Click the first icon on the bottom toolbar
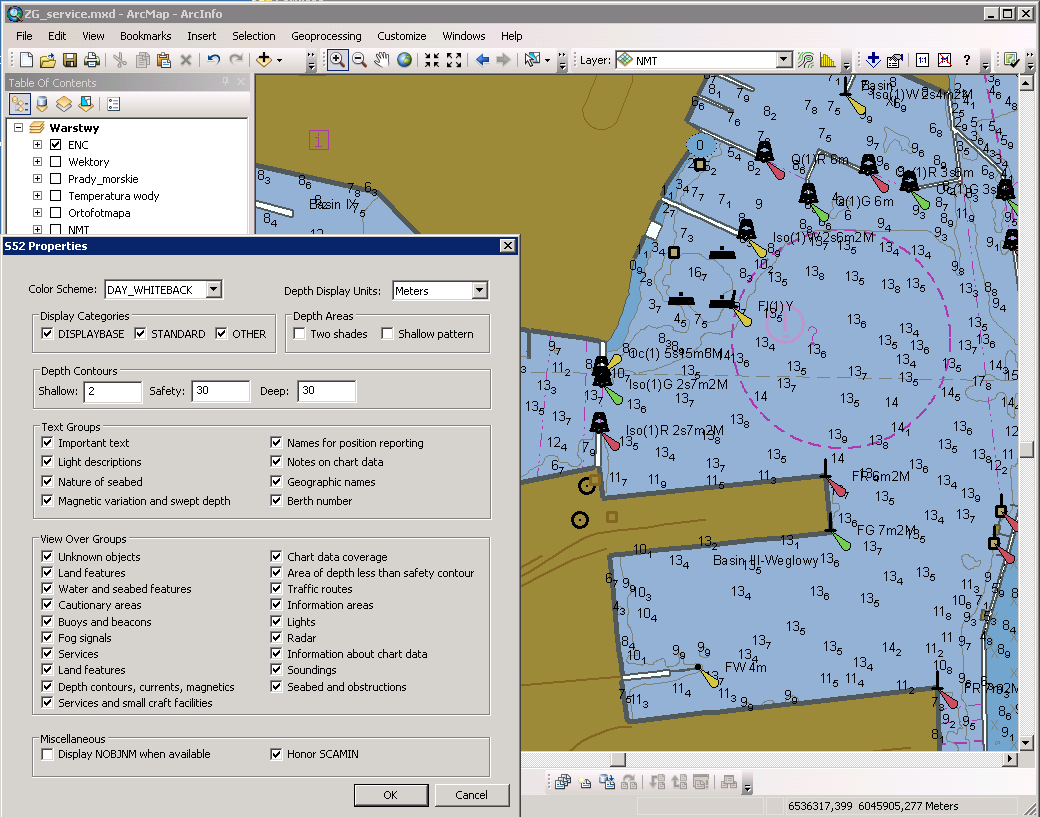This screenshot has width=1040, height=817. tap(562, 782)
